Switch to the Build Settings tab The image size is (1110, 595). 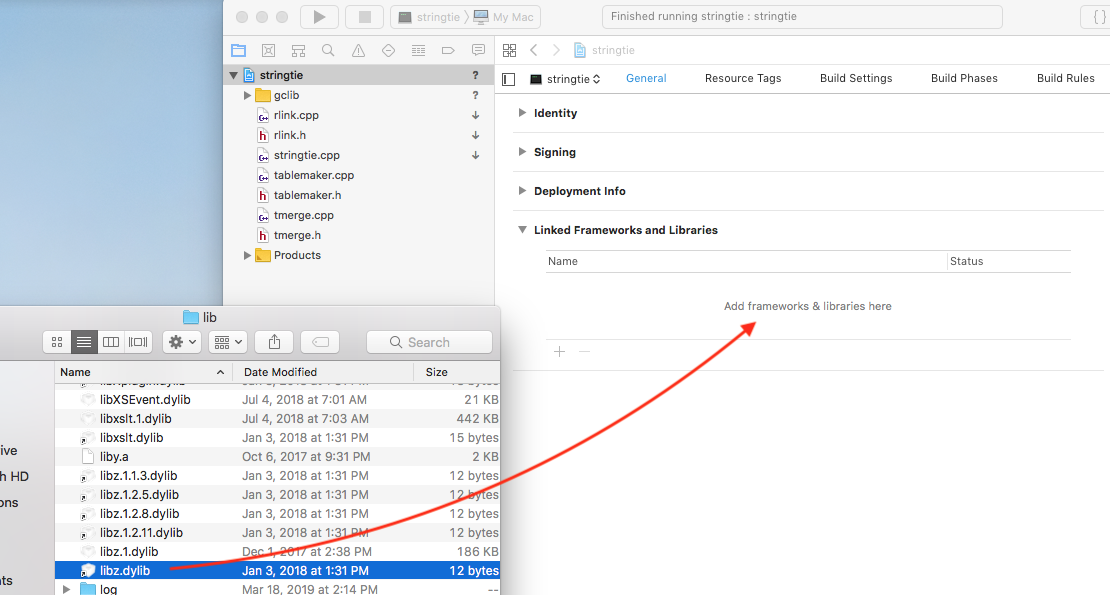(x=855, y=78)
